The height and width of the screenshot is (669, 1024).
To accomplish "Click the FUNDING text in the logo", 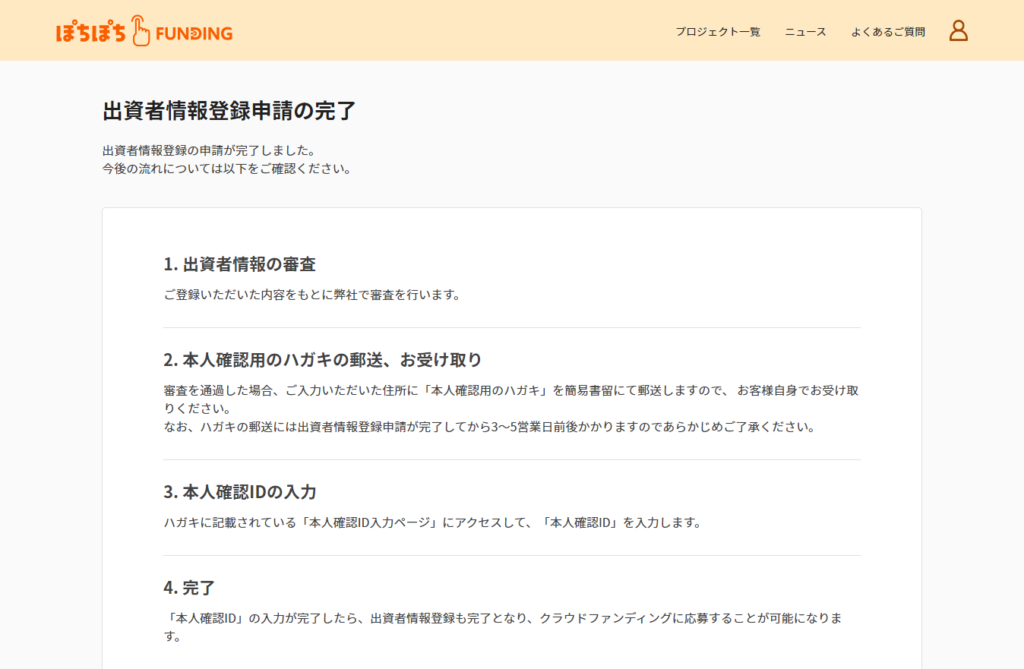I will coord(194,33).
